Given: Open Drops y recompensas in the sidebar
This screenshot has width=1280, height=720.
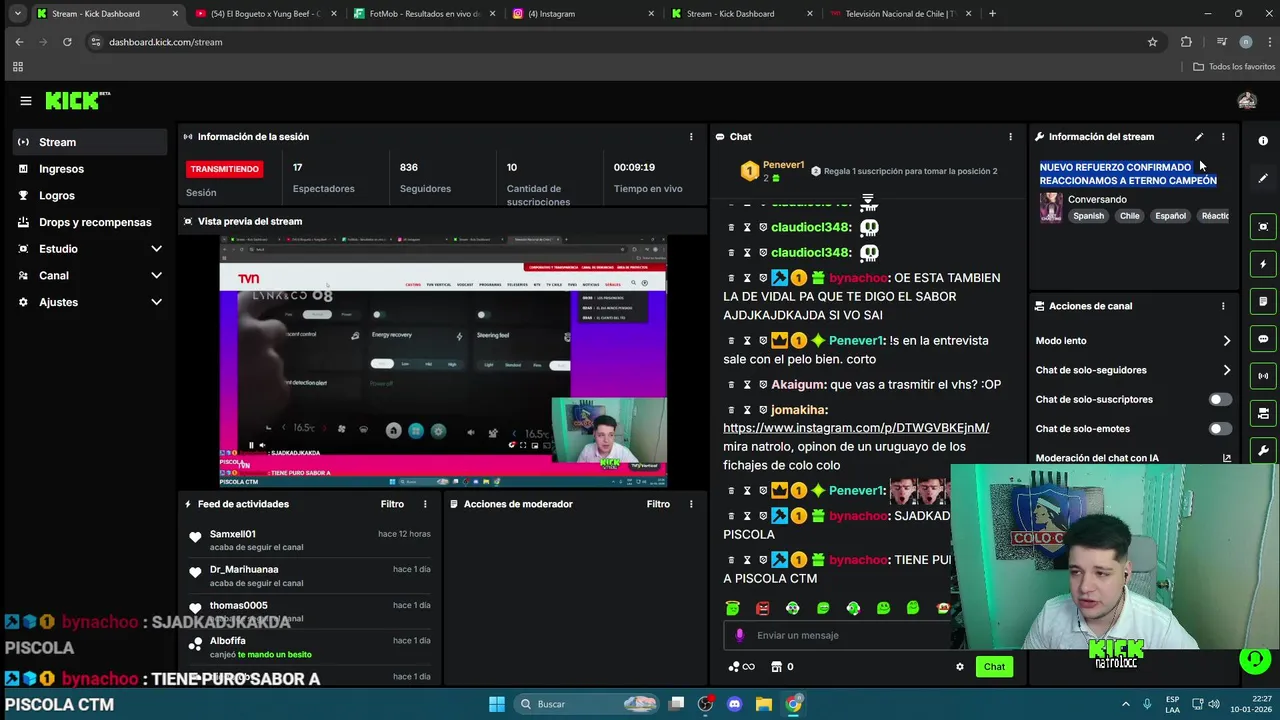Looking at the screenshot, I should (90, 222).
